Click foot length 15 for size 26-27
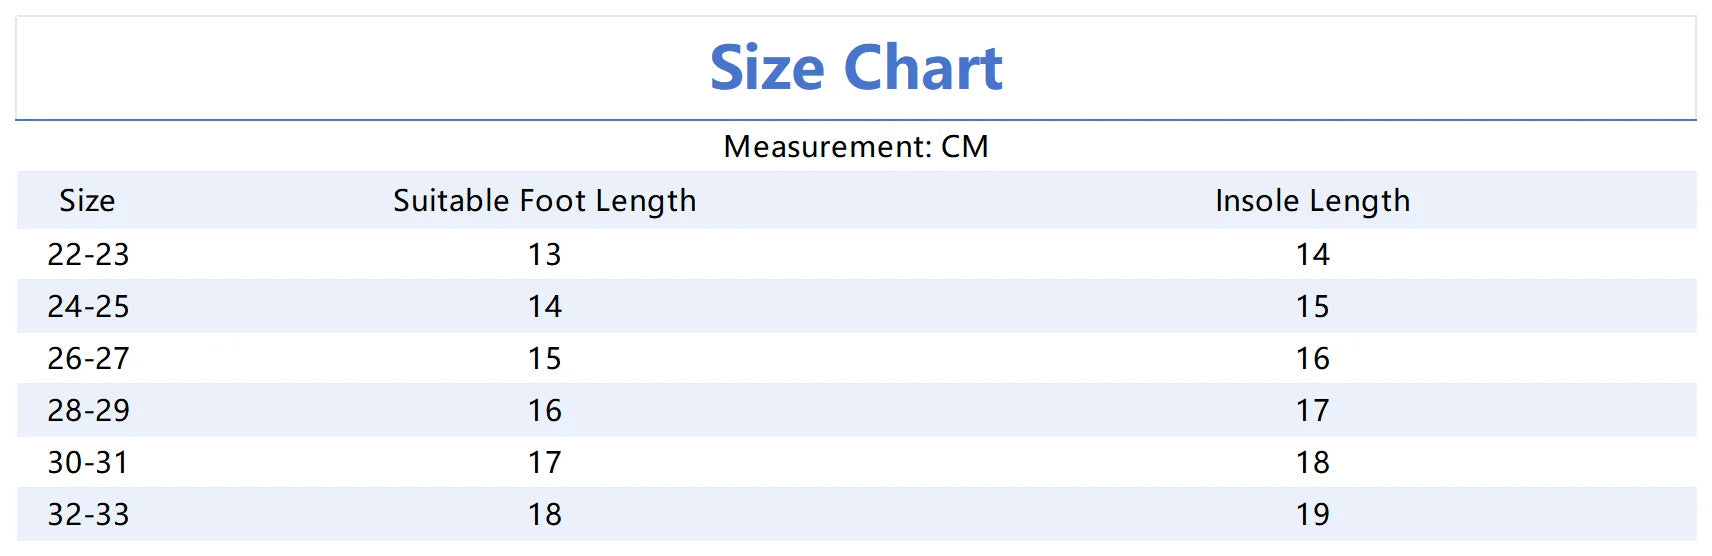1712x556 pixels. [544, 358]
